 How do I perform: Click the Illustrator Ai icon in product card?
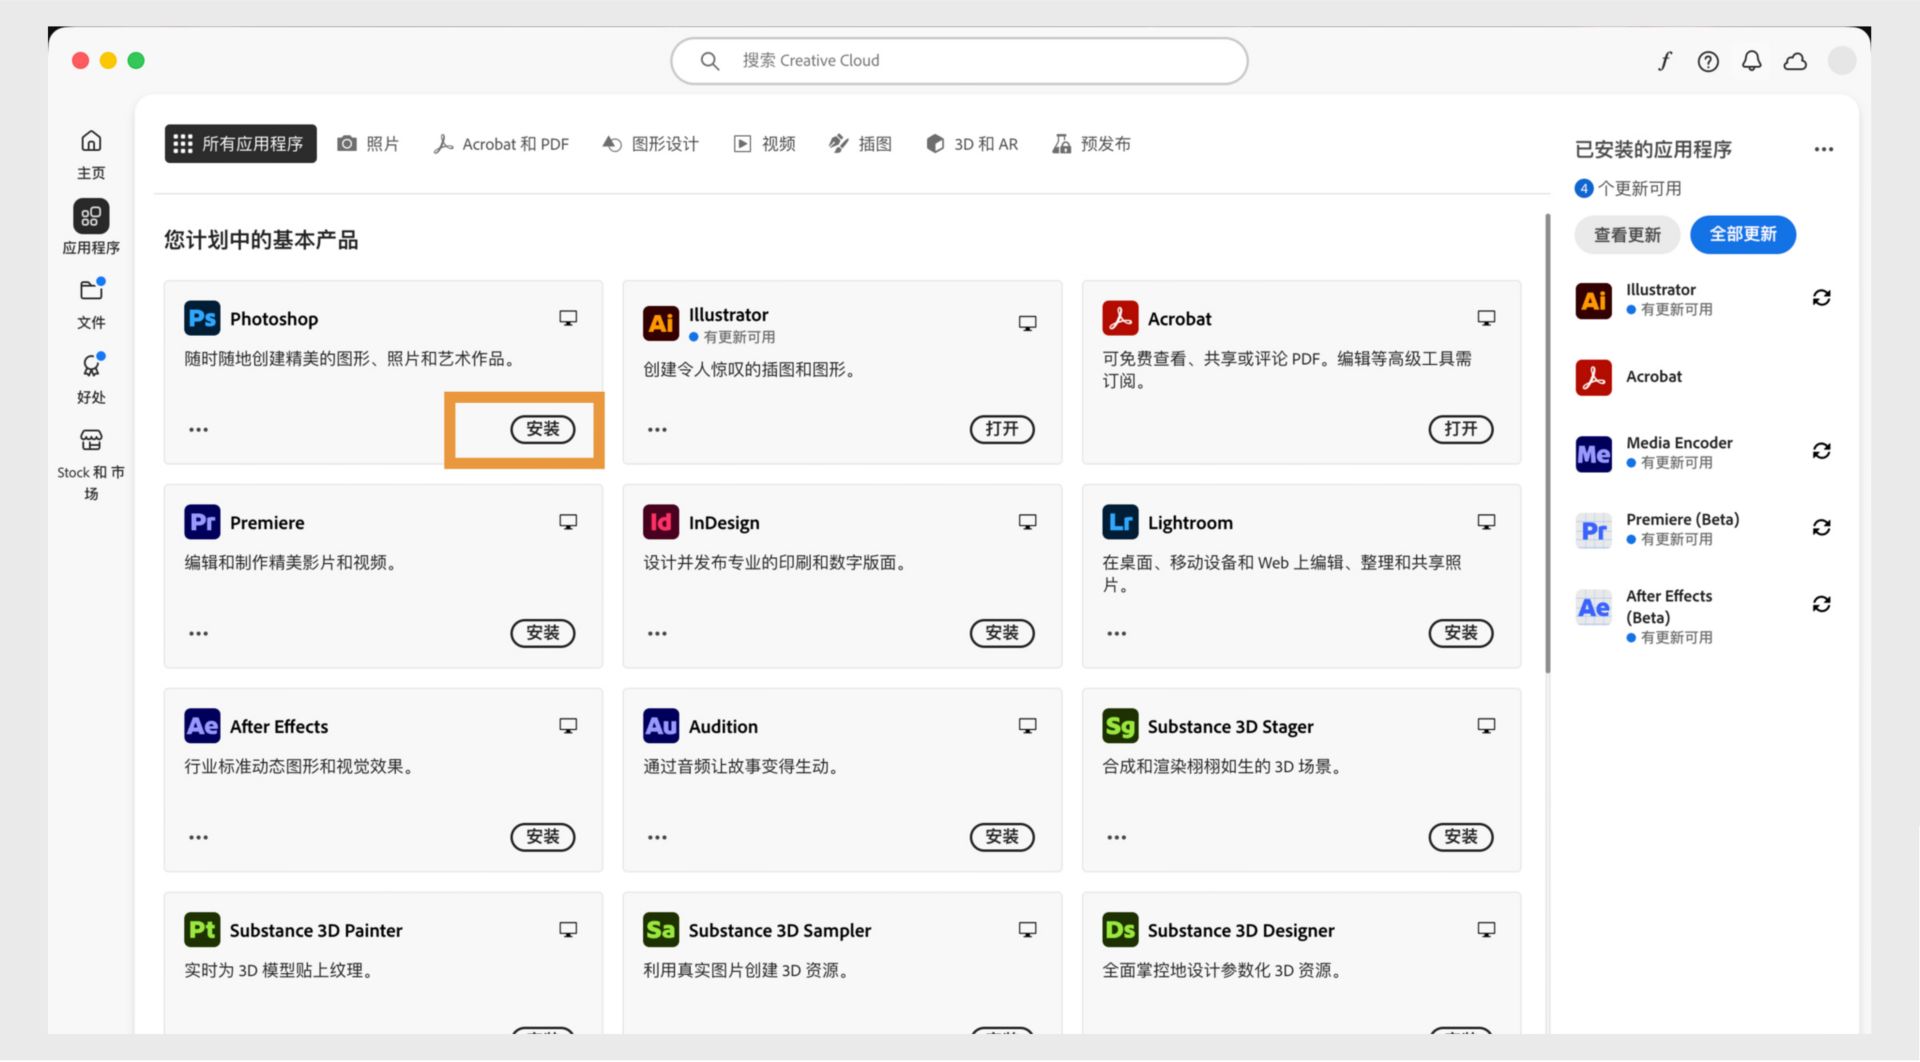click(661, 323)
